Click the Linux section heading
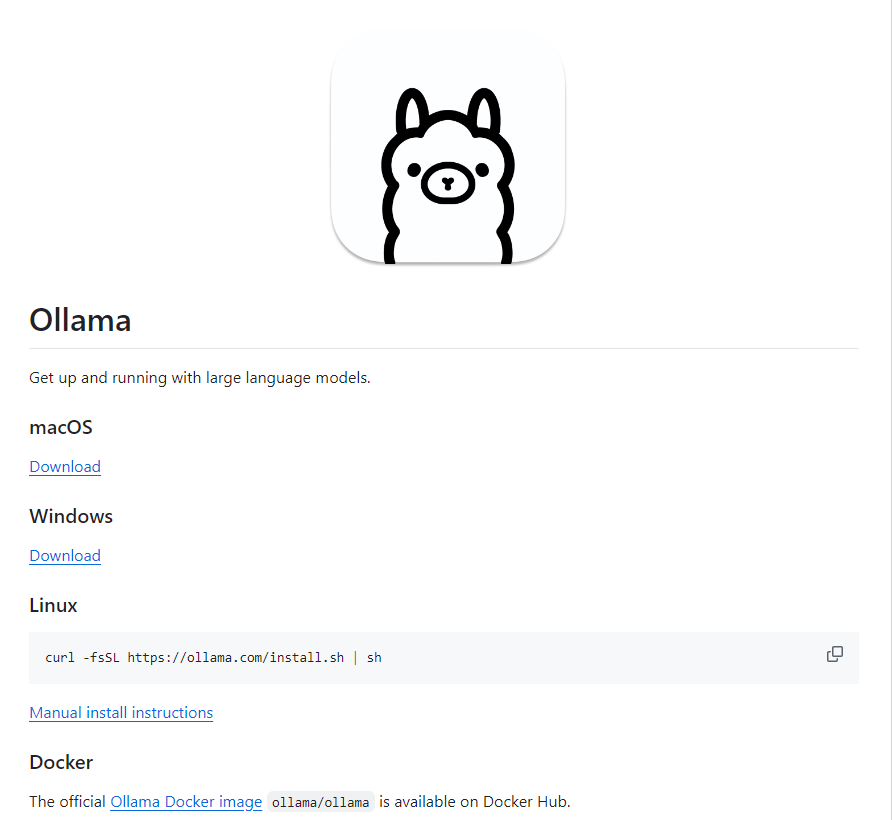893x820 pixels. 53,605
